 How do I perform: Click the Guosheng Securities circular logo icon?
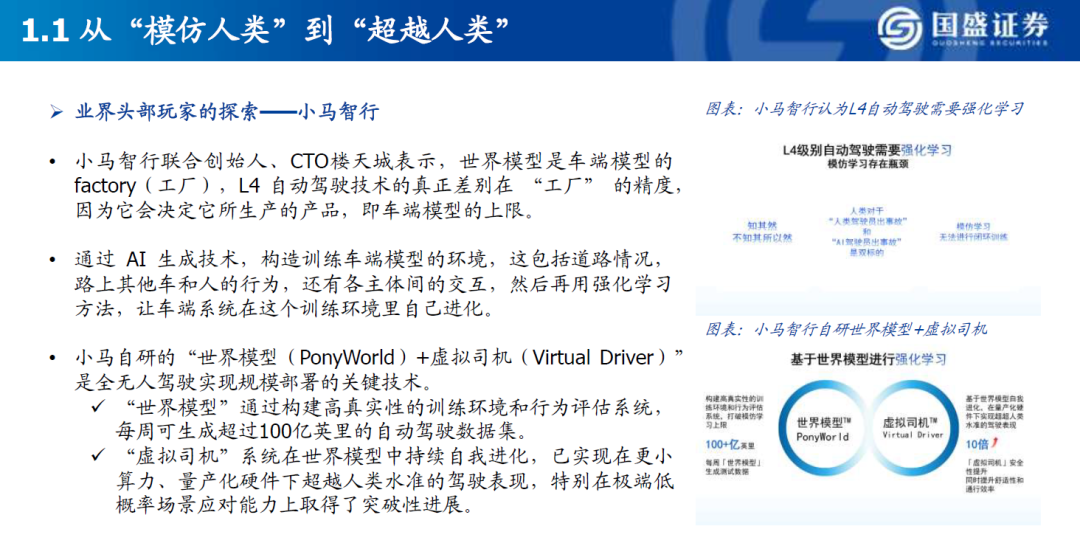pos(900,29)
